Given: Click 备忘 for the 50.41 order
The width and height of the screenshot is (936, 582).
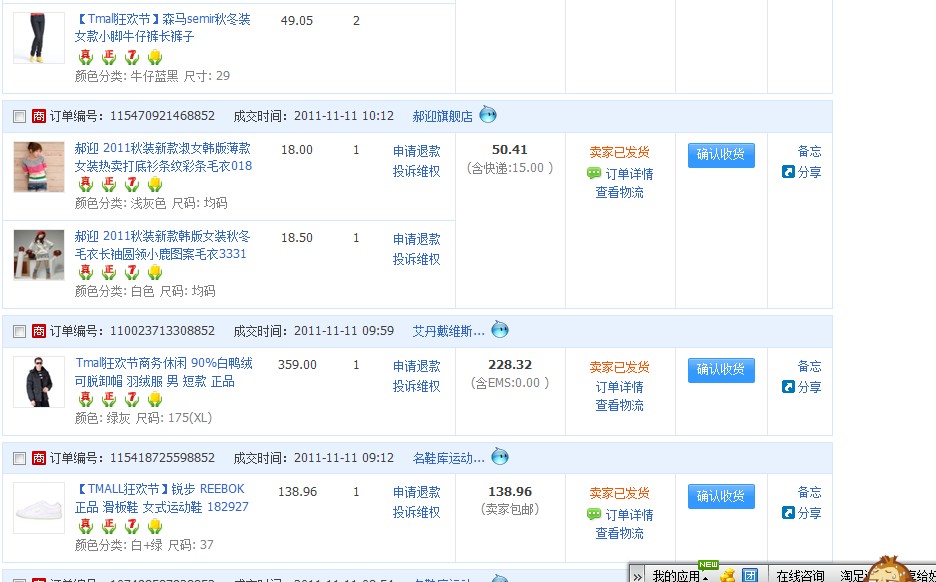Looking at the screenshot, I should coord(809,151).
